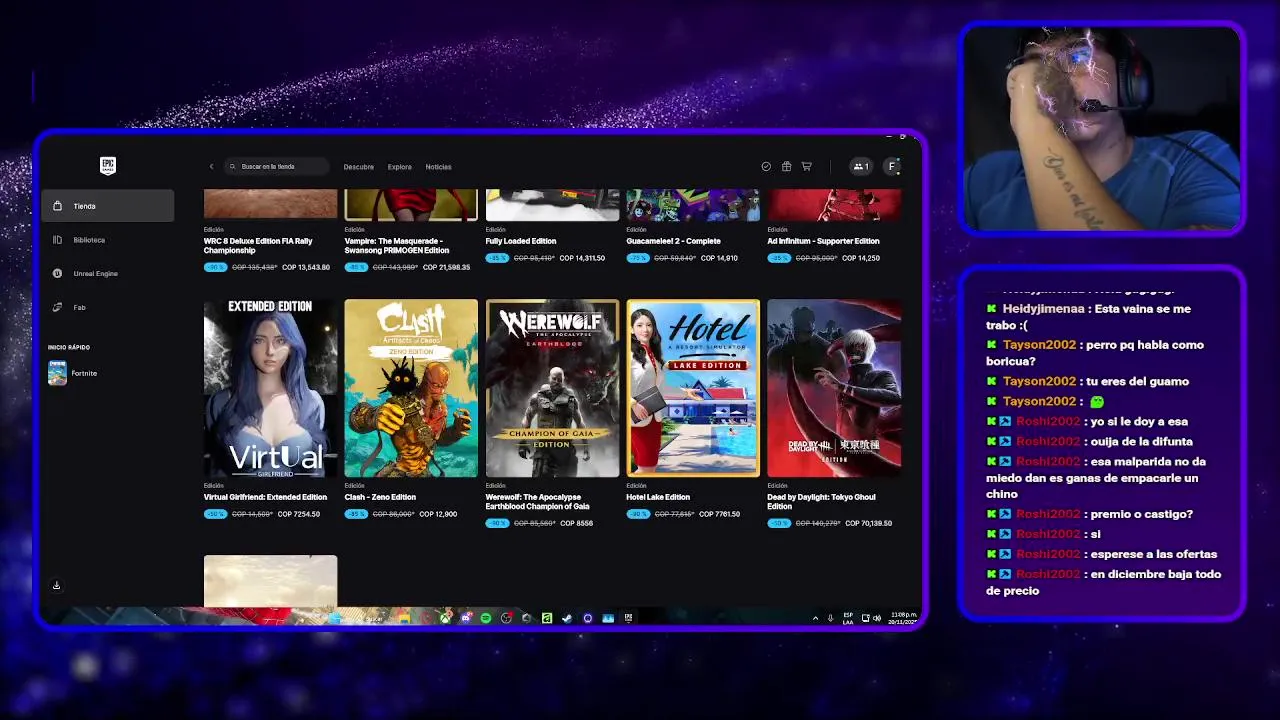Screen dimensions: 1280x720
Task: Select Biblioteca in the sidebar
Action: [108, 240]
